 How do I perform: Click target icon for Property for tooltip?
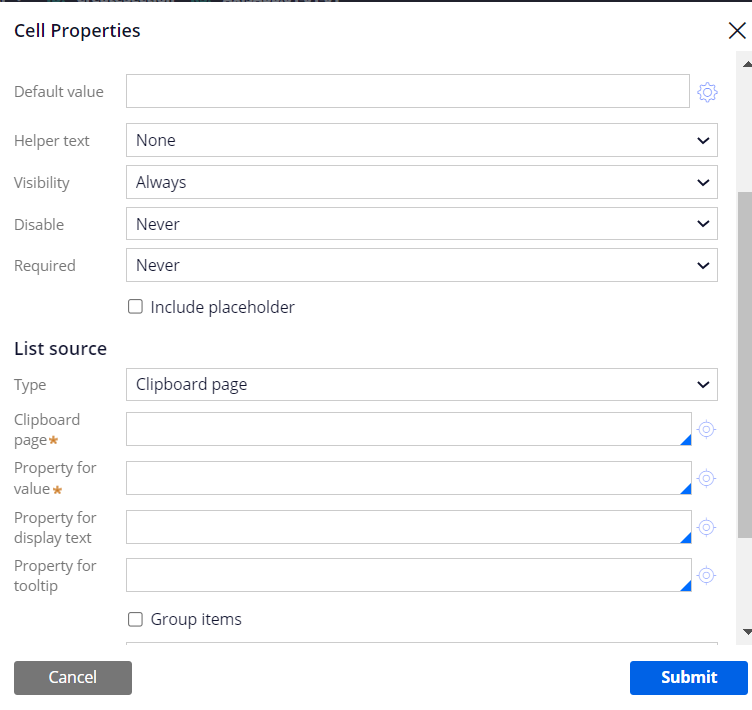click(x=706, y=575)
